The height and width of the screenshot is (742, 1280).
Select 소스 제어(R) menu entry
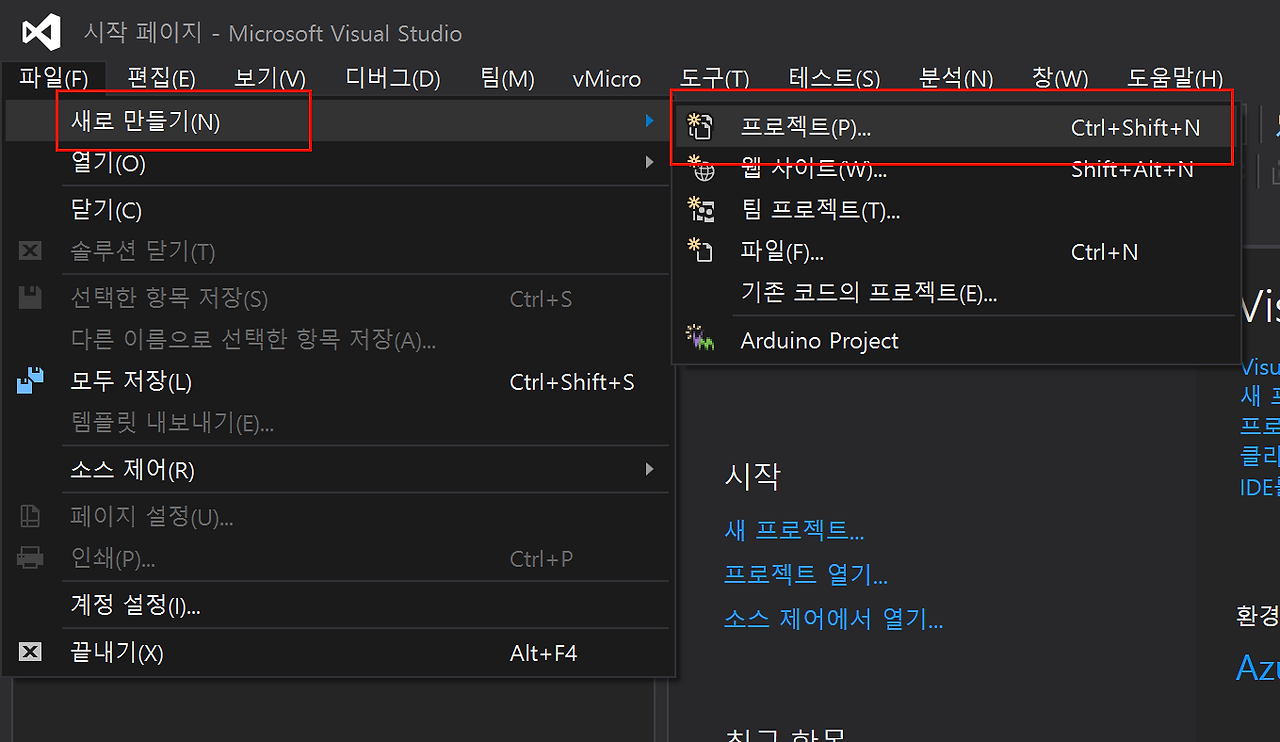pyautogui.click(x=338, y=469)
